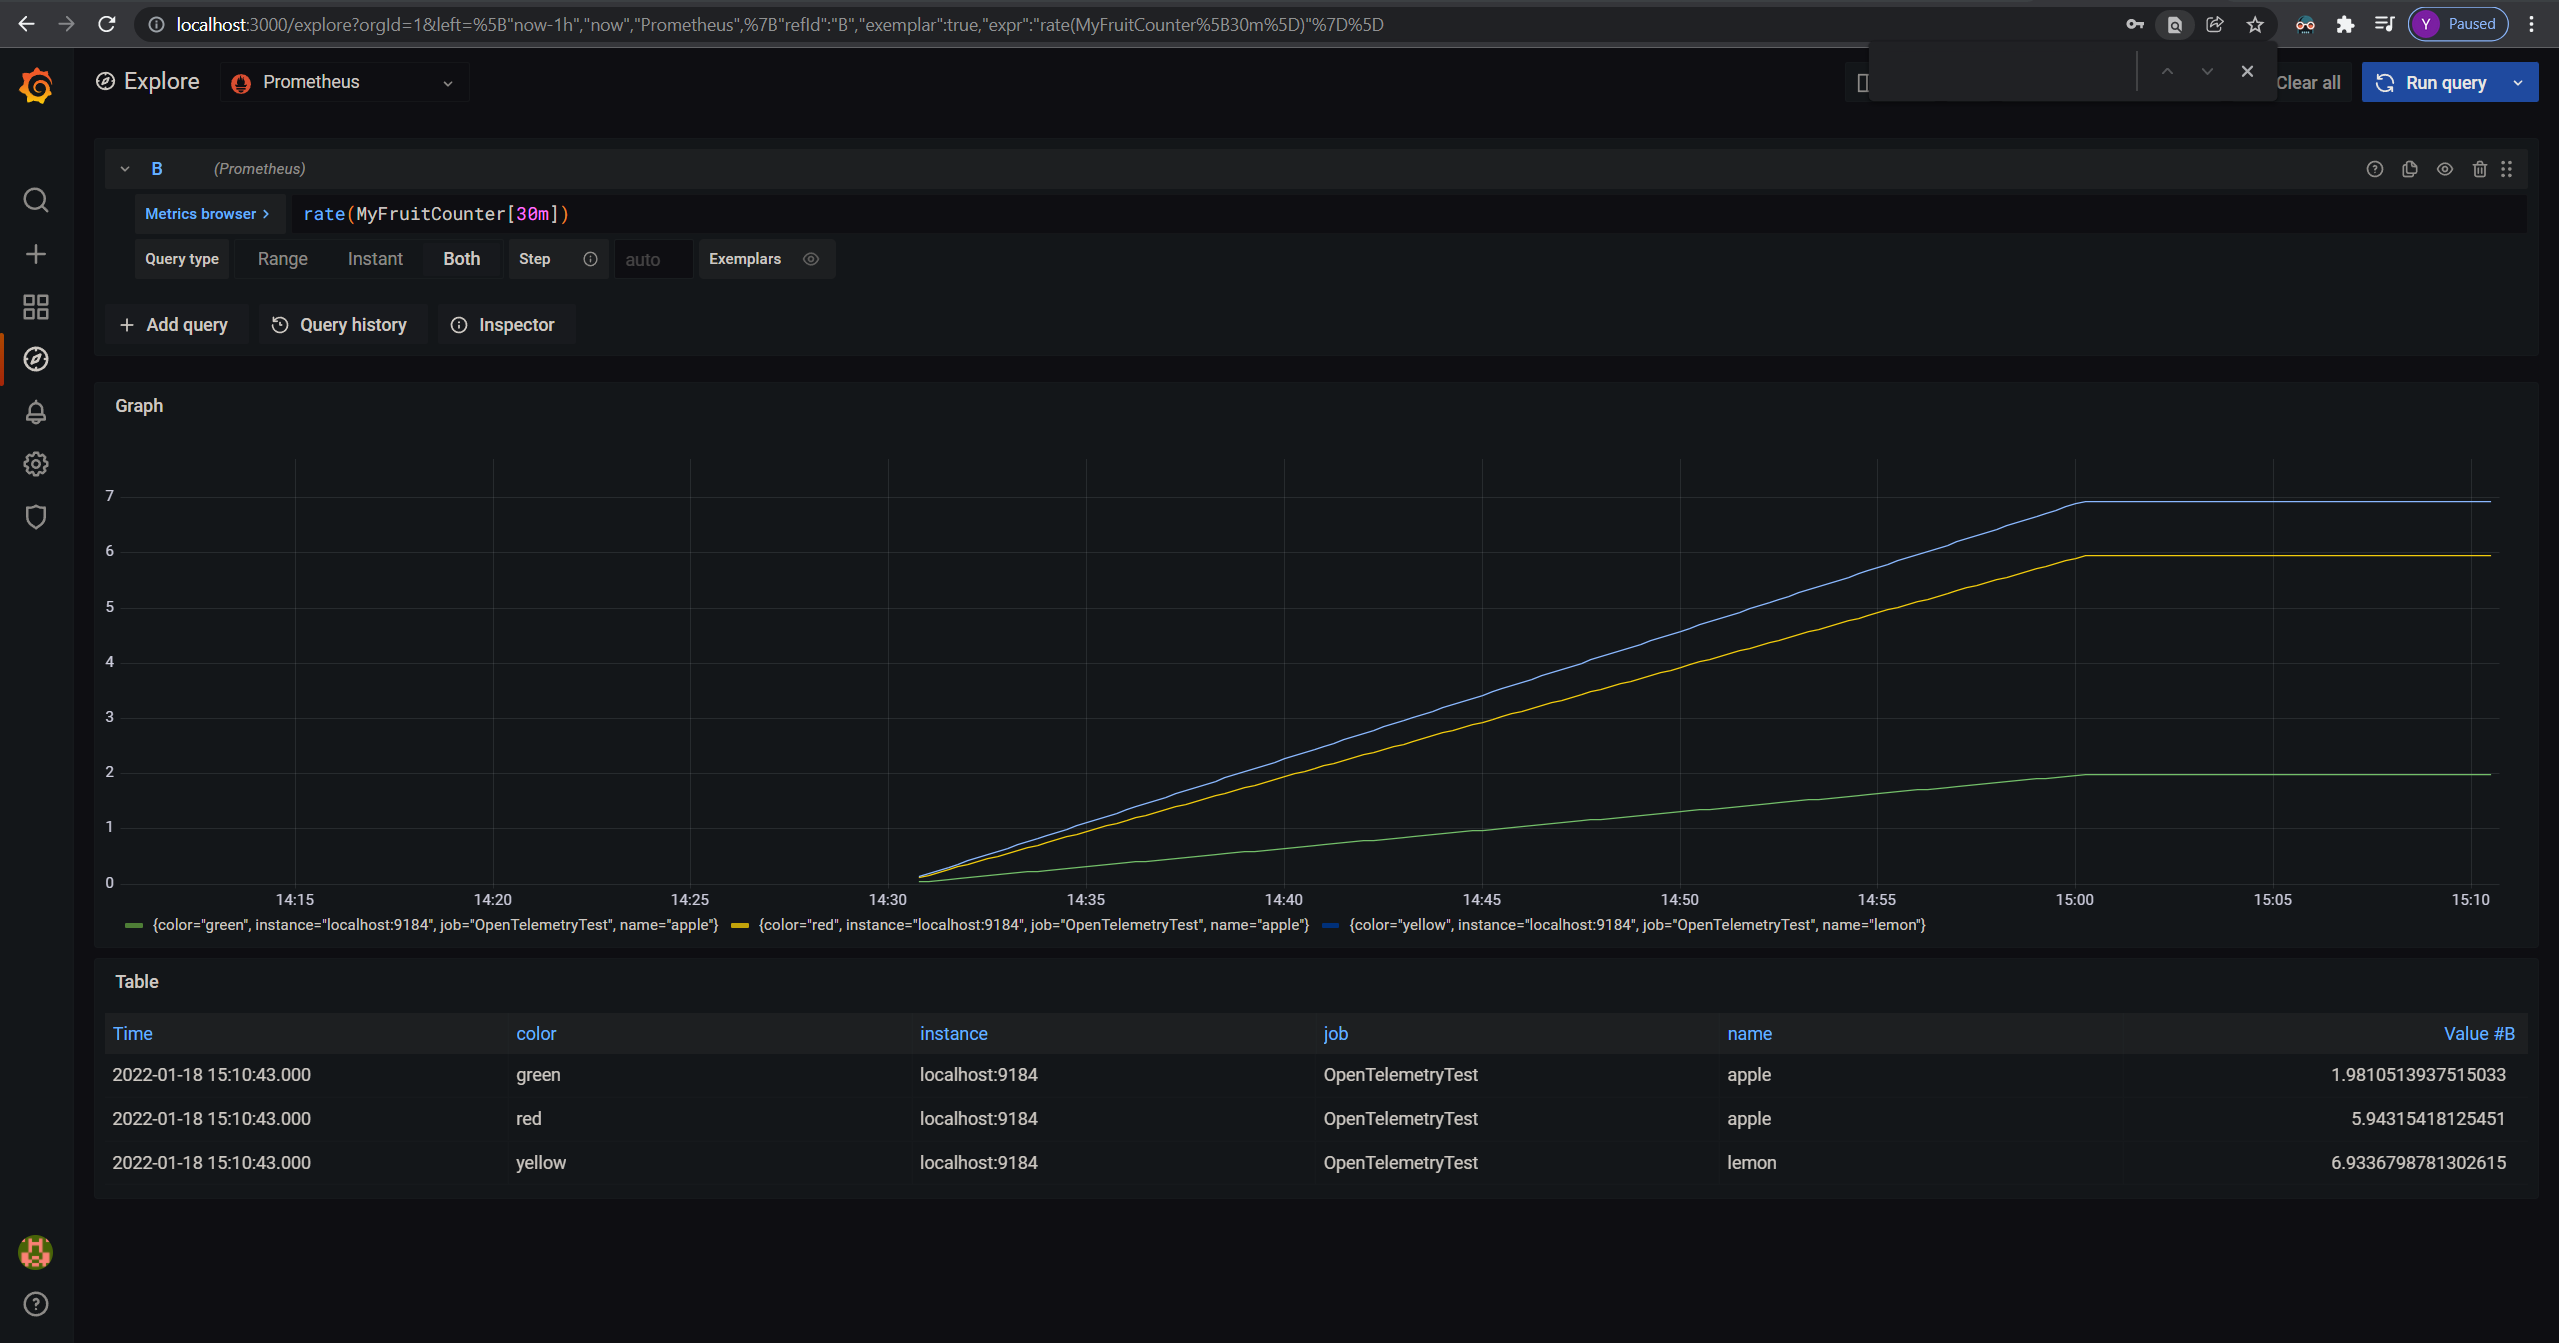2559x1343 pixels.
Task: Sort table by job column
Action: tap(1335, 1034)
